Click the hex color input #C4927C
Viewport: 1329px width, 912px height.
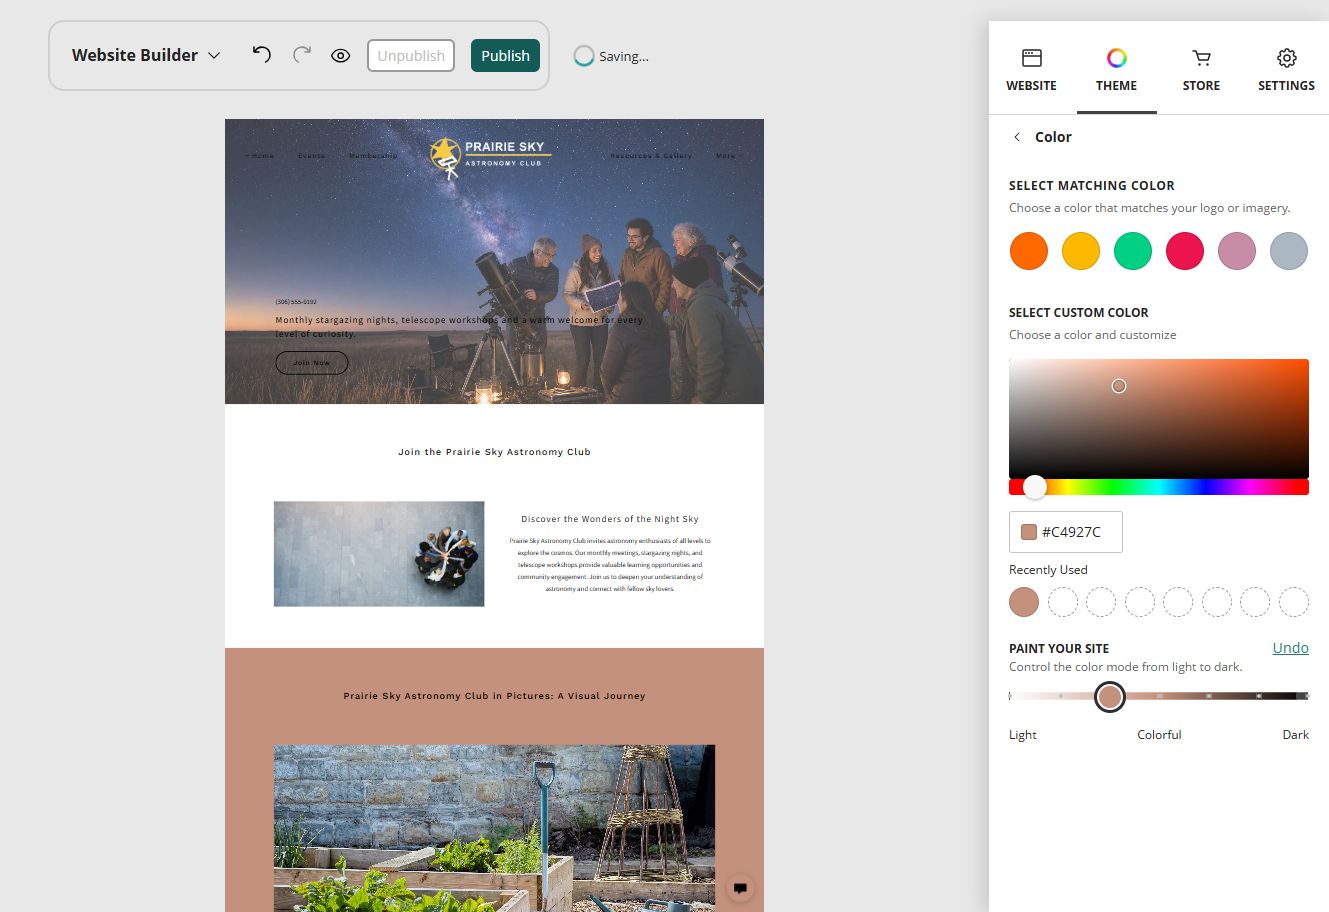coord(1066,532)
